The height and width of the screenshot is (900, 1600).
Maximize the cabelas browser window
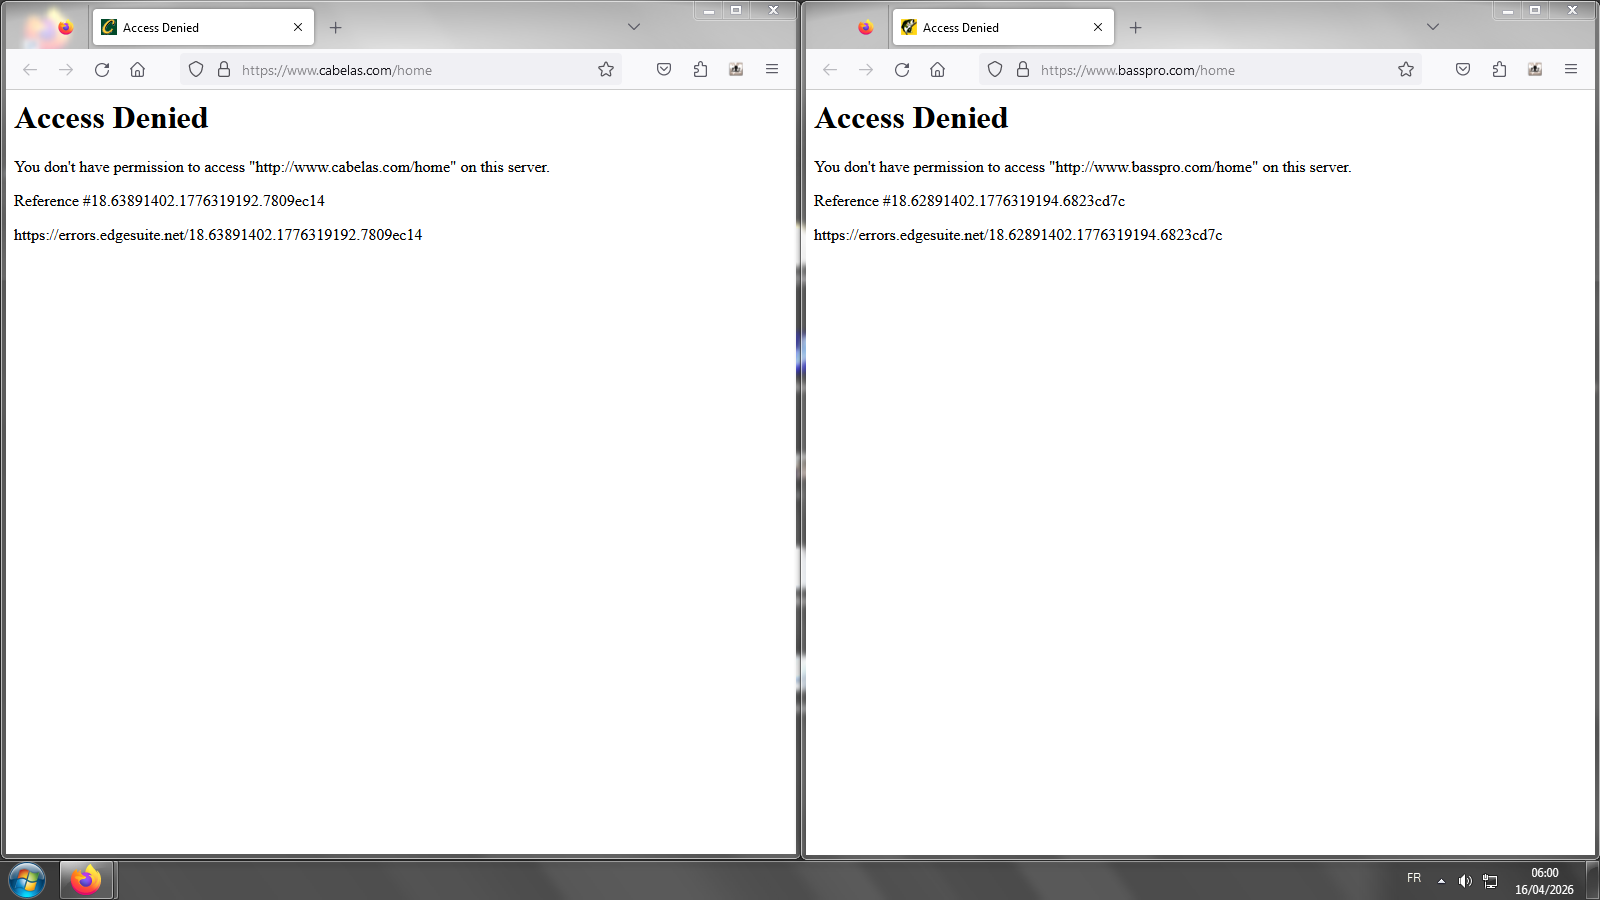tap(736, 10)
